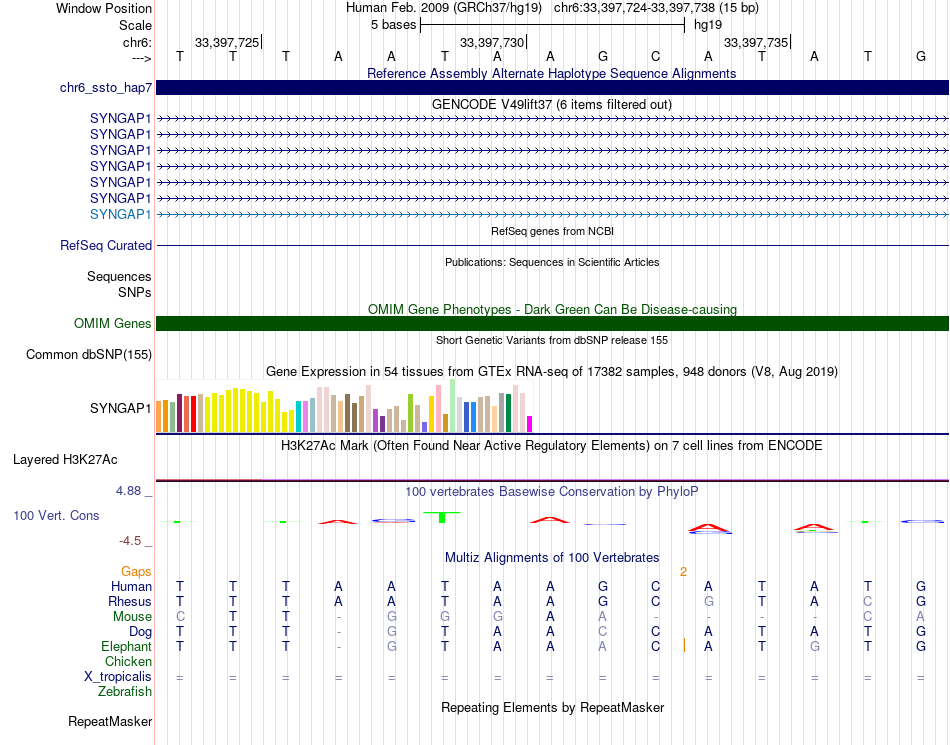Viewport: 950px width, 745px height.
Task: Click the 'RepeatMasker' track label
Action: (110, 721)
